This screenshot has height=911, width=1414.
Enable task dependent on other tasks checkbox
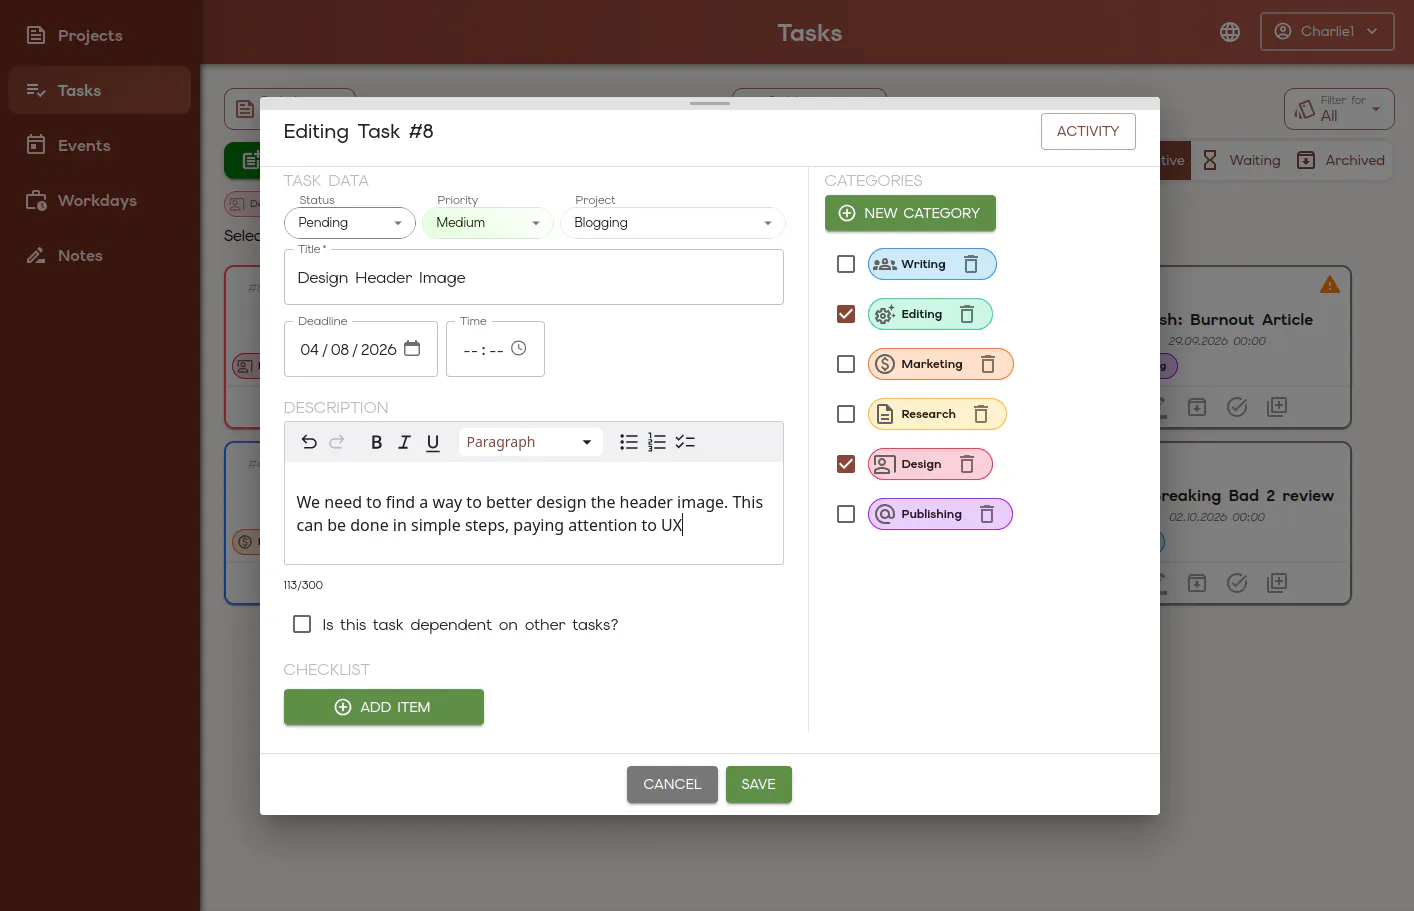(302, 624)
